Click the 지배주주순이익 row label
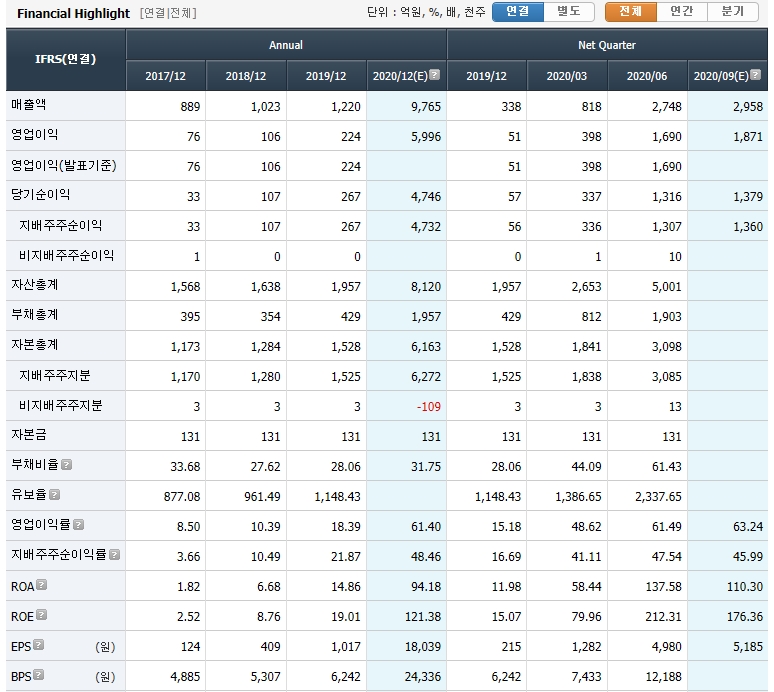 click(x=60, y=225)
